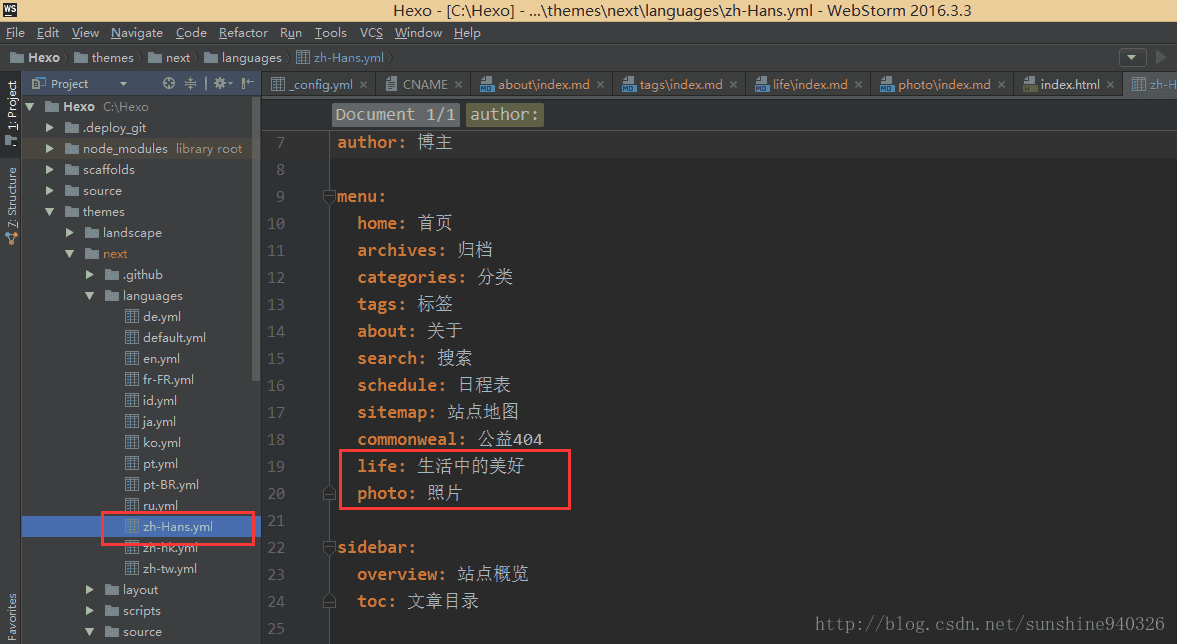Open the Tools menu
Image resolution: width=1177 pixels, height=644 pixels.
tap(330, 33)
